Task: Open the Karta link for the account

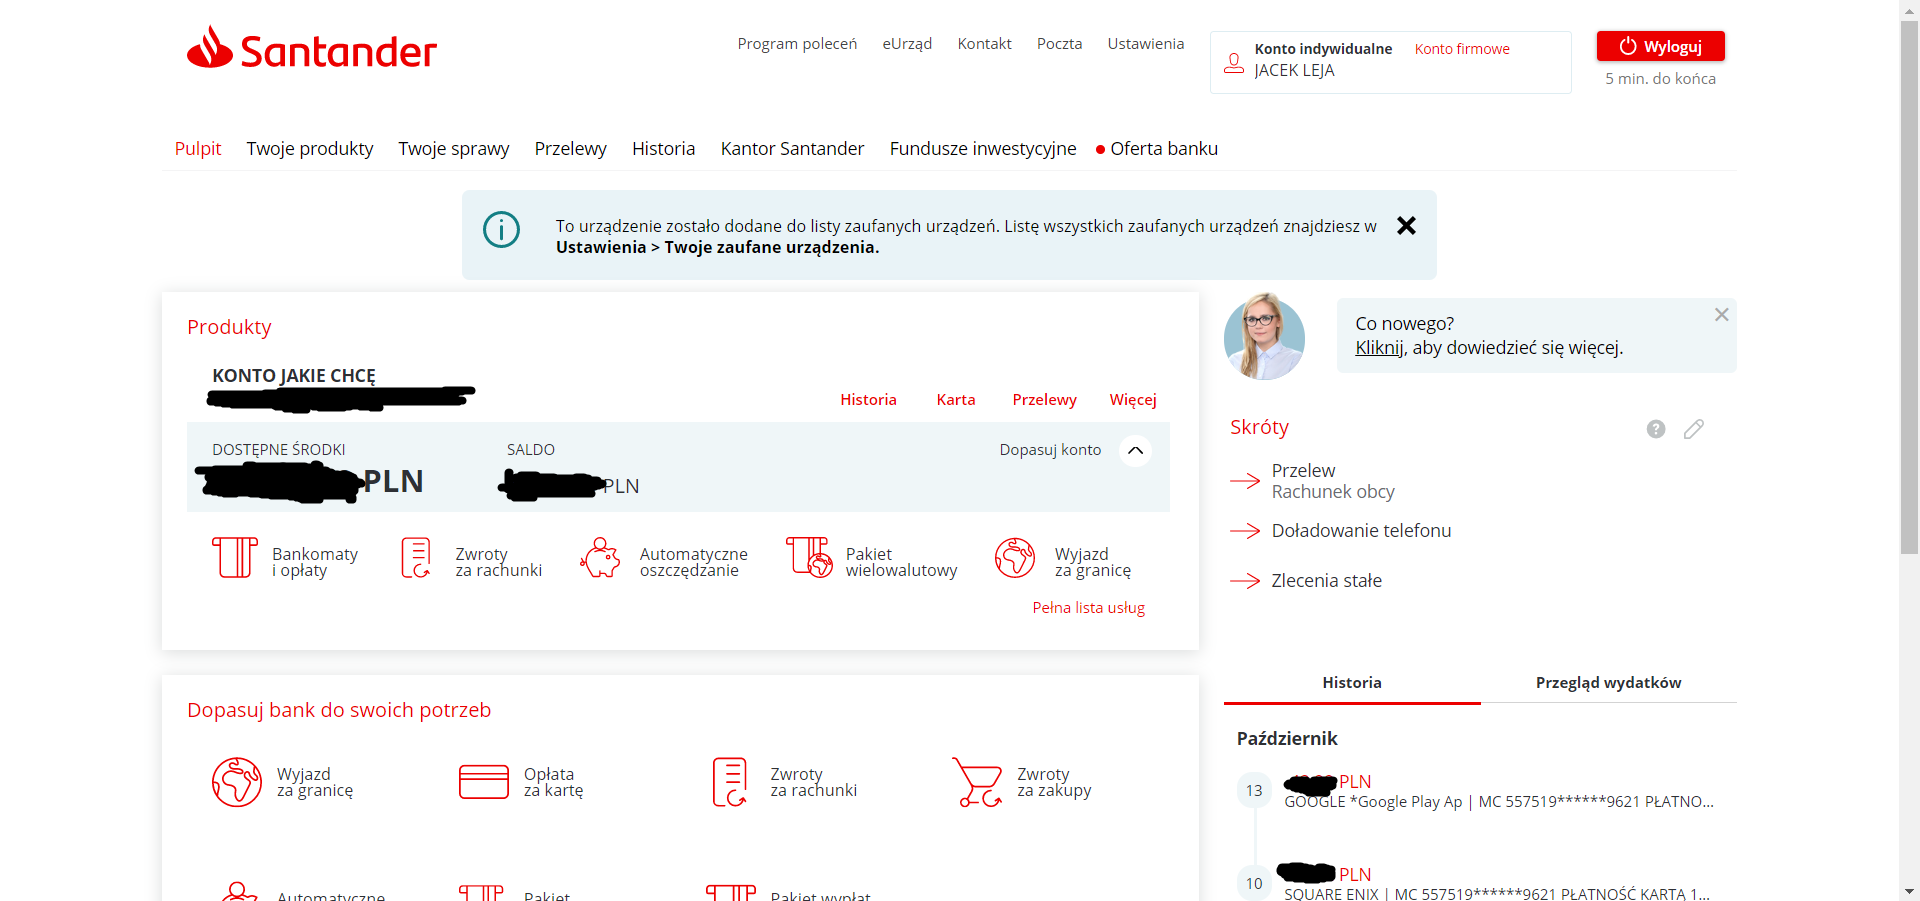Action: [x=956, y=400]
